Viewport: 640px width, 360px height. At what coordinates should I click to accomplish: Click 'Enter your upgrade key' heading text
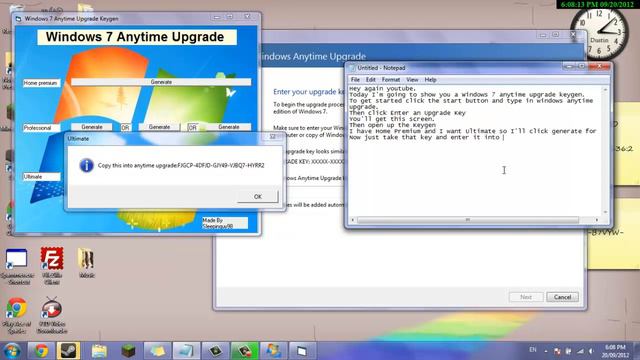309,92
